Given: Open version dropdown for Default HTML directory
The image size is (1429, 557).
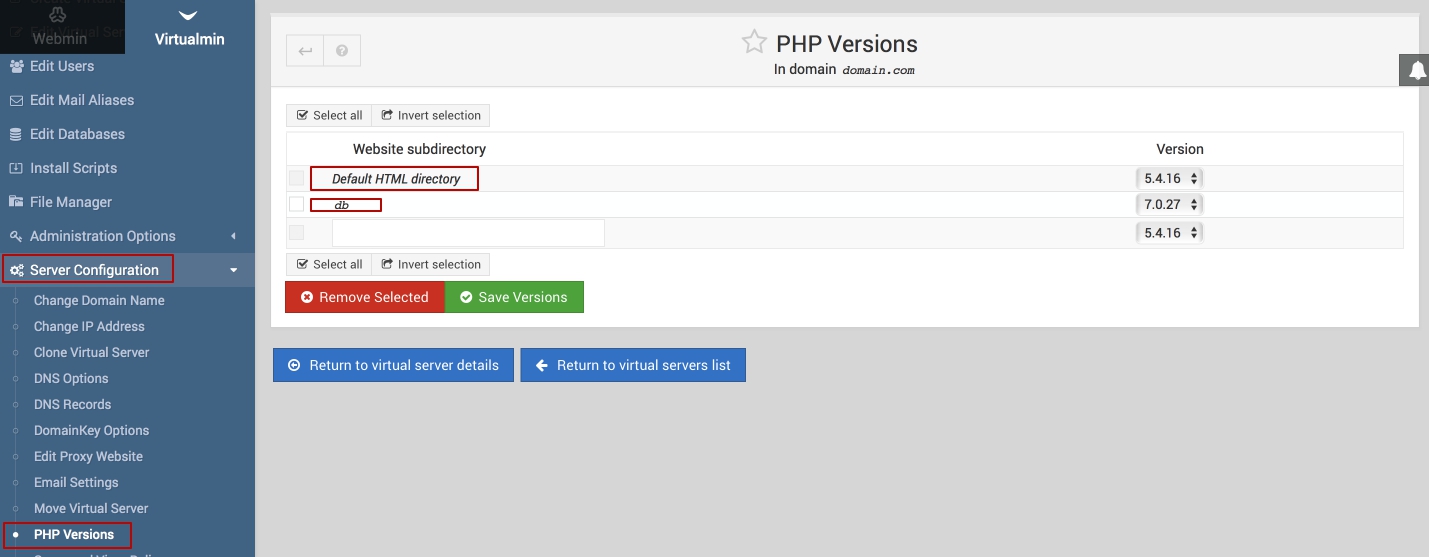Looking at the screenshot, I should pyautogui.click(x=1169, y=178).
